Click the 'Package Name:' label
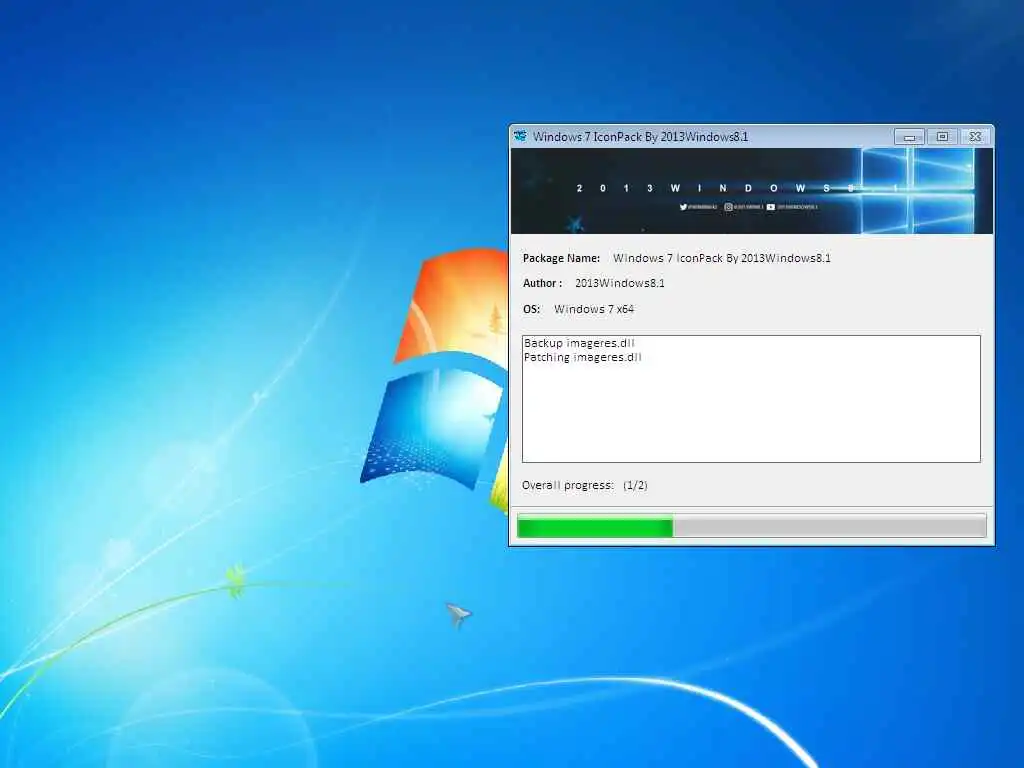This screenshot has width=1024, height=768. (x=561, y=258)
